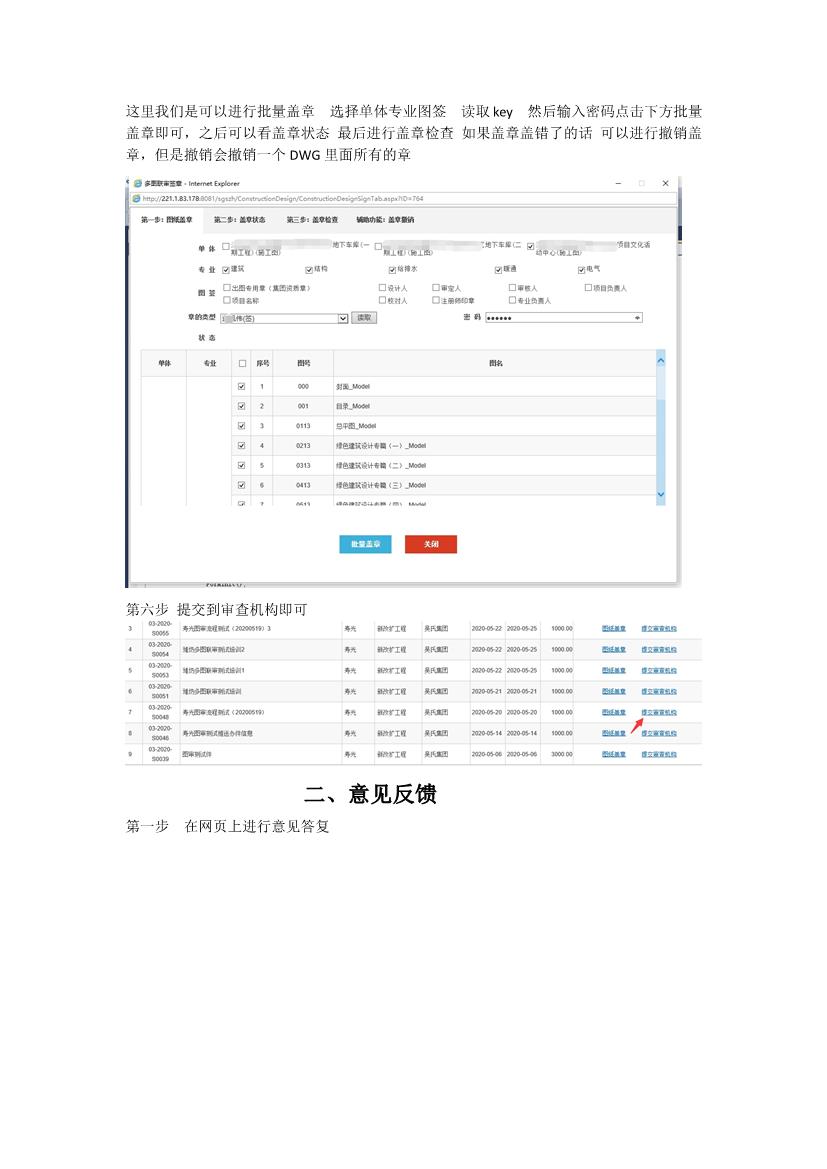Open 图纸盖章 link for 03-2020-S0048
Viewport: 827px width, 1169px height.
pos(614,712)
